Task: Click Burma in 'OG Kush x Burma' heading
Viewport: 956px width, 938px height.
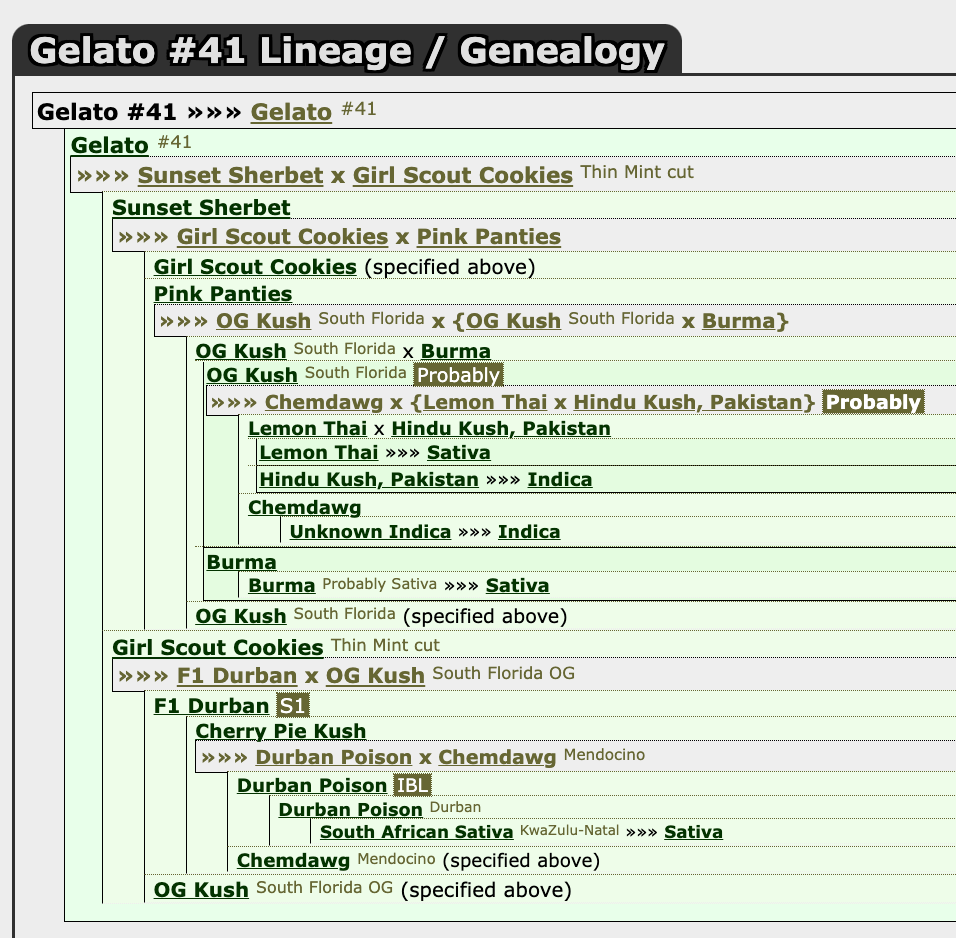Action: pos(455,351)
